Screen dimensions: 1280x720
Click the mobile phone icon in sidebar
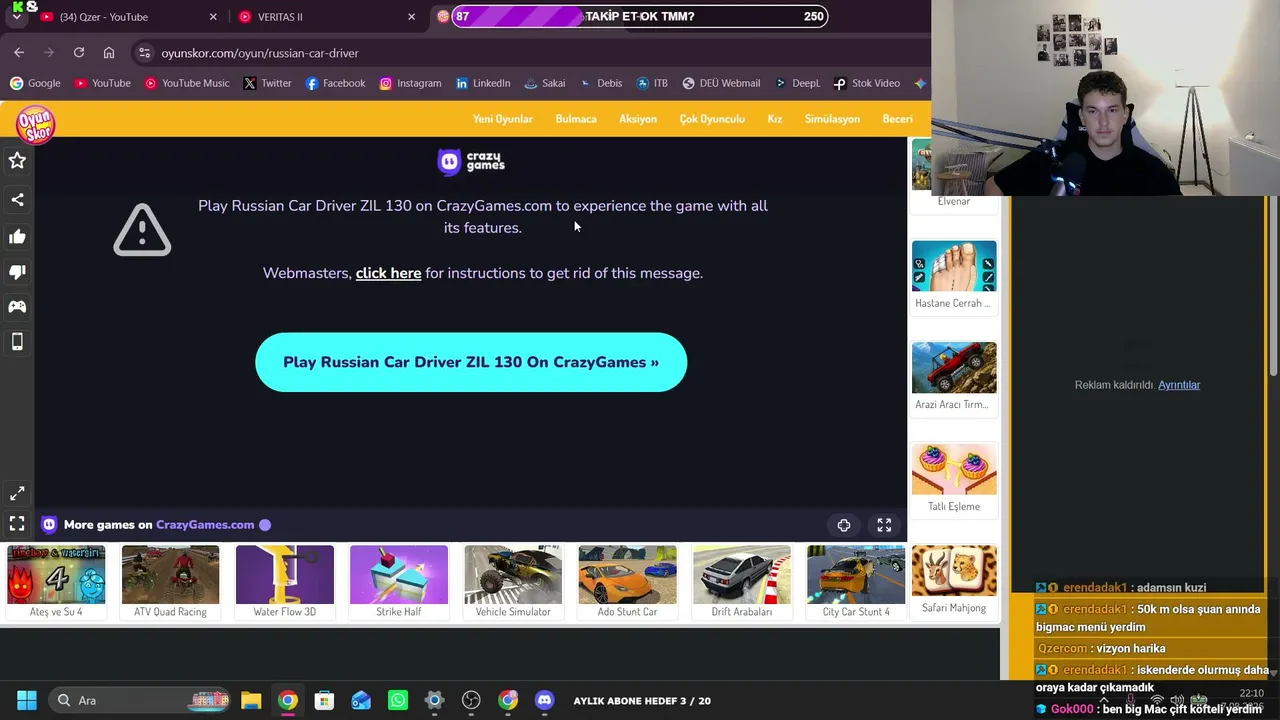(x=17, y=342)
